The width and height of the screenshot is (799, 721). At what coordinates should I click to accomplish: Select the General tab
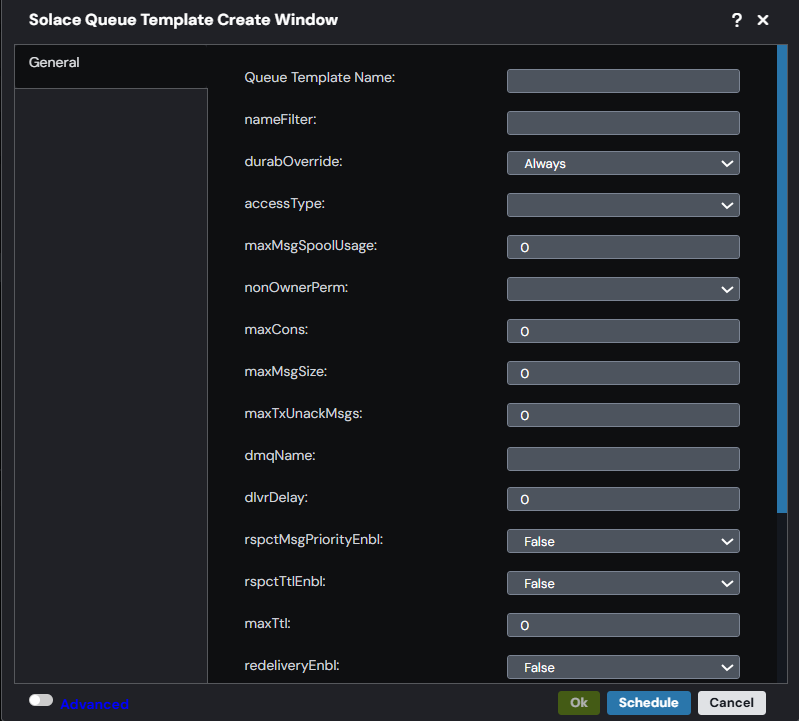point(111,66)
